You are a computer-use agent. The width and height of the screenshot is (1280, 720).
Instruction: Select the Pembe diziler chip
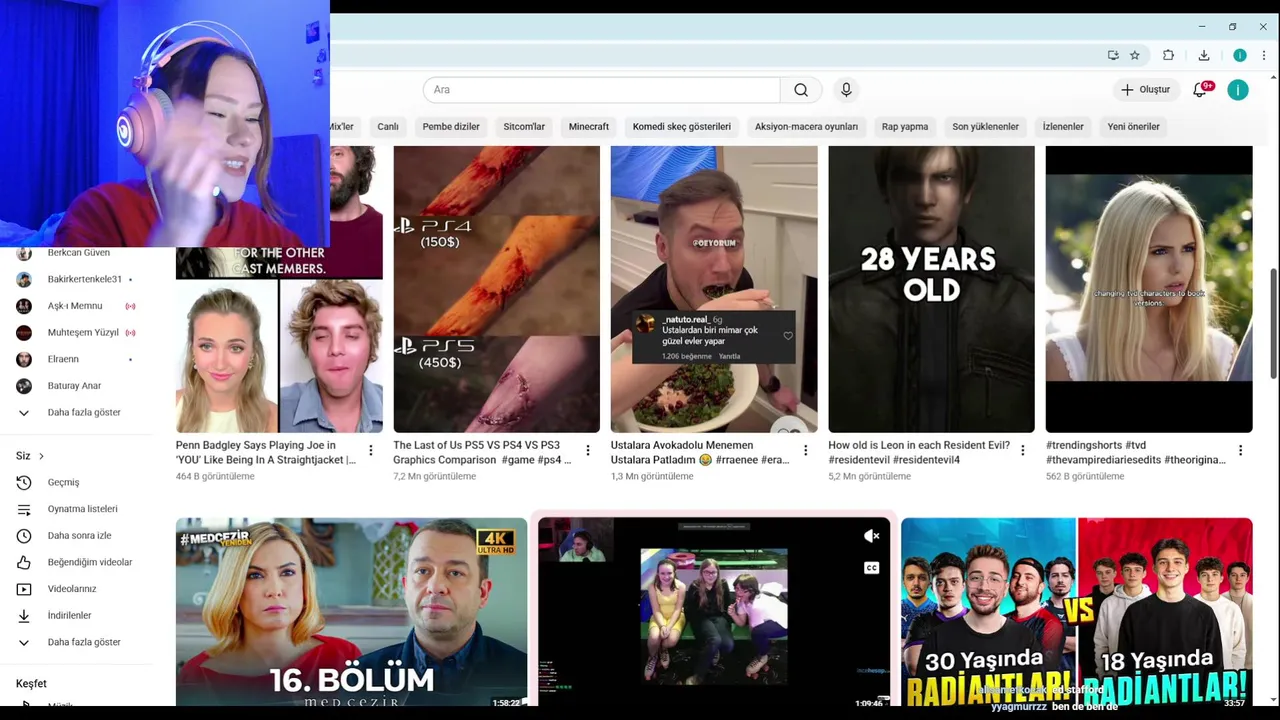(x=451, y=127)
